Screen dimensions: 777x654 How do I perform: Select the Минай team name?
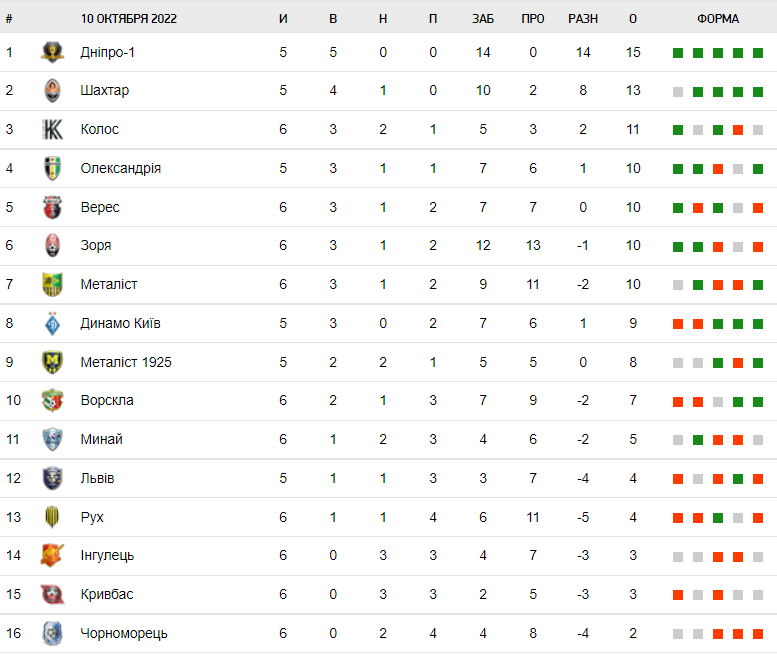point(102,439)
